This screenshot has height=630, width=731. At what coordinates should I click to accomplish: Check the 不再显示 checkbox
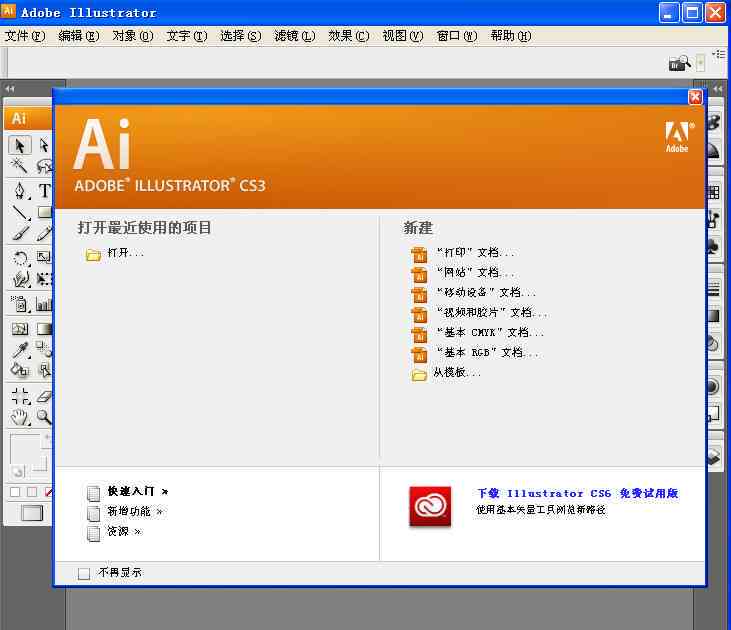point(84,573)
